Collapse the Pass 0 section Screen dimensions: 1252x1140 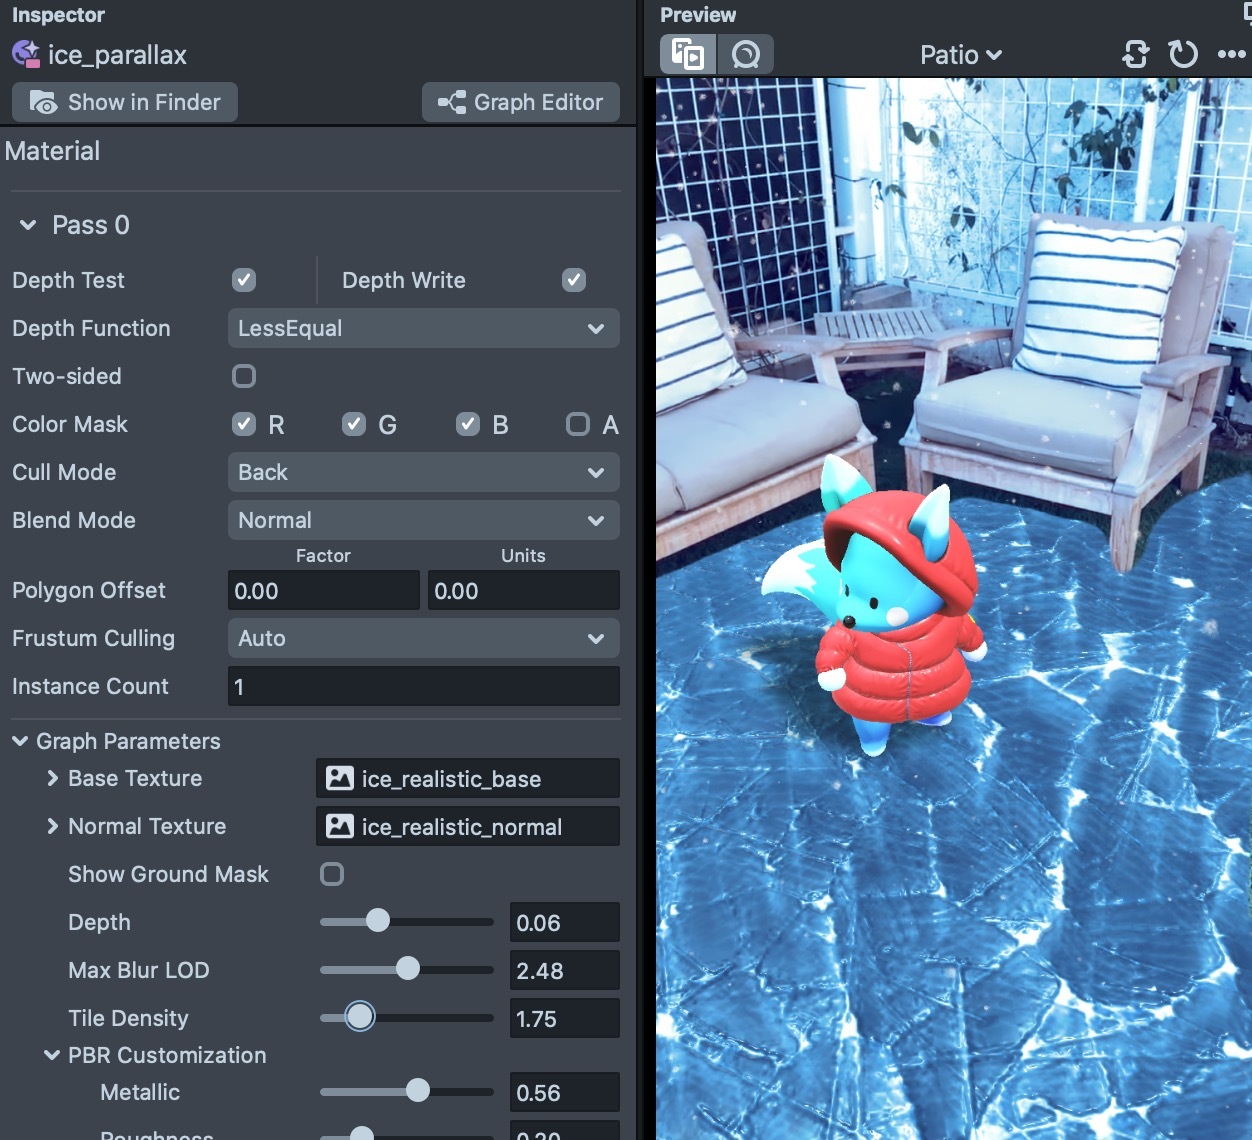click(x=28, y=225)
